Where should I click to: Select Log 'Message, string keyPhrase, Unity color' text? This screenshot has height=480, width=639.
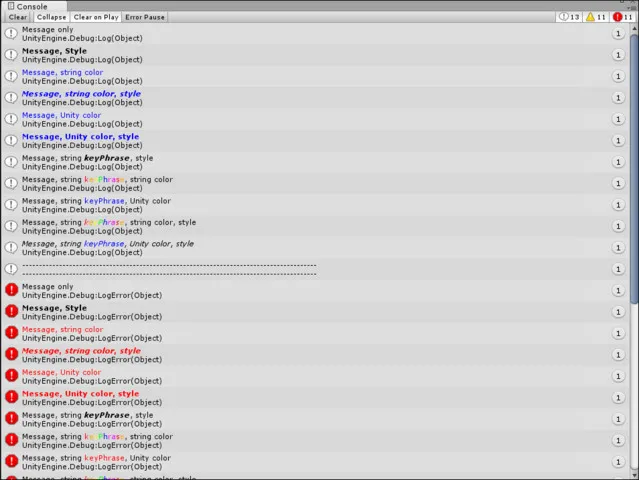tap(96, 201)
